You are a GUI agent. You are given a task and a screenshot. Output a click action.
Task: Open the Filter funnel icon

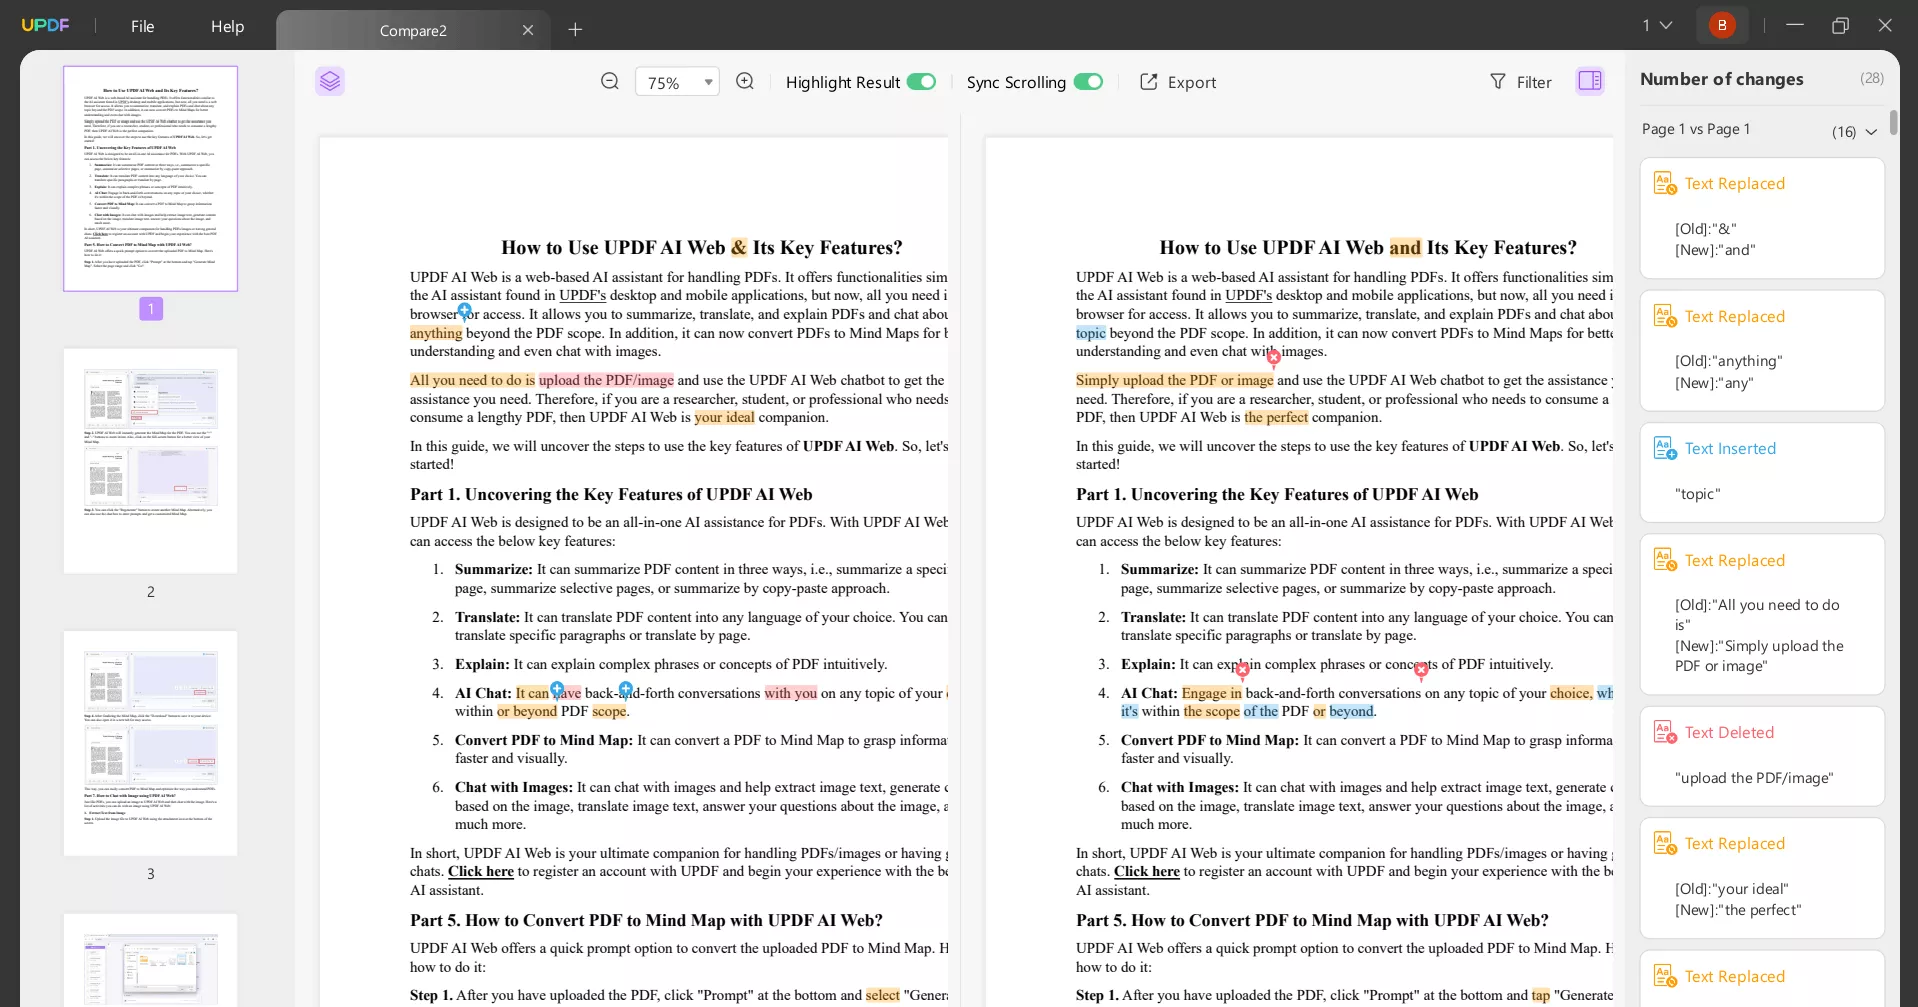tap(1497, 82)
